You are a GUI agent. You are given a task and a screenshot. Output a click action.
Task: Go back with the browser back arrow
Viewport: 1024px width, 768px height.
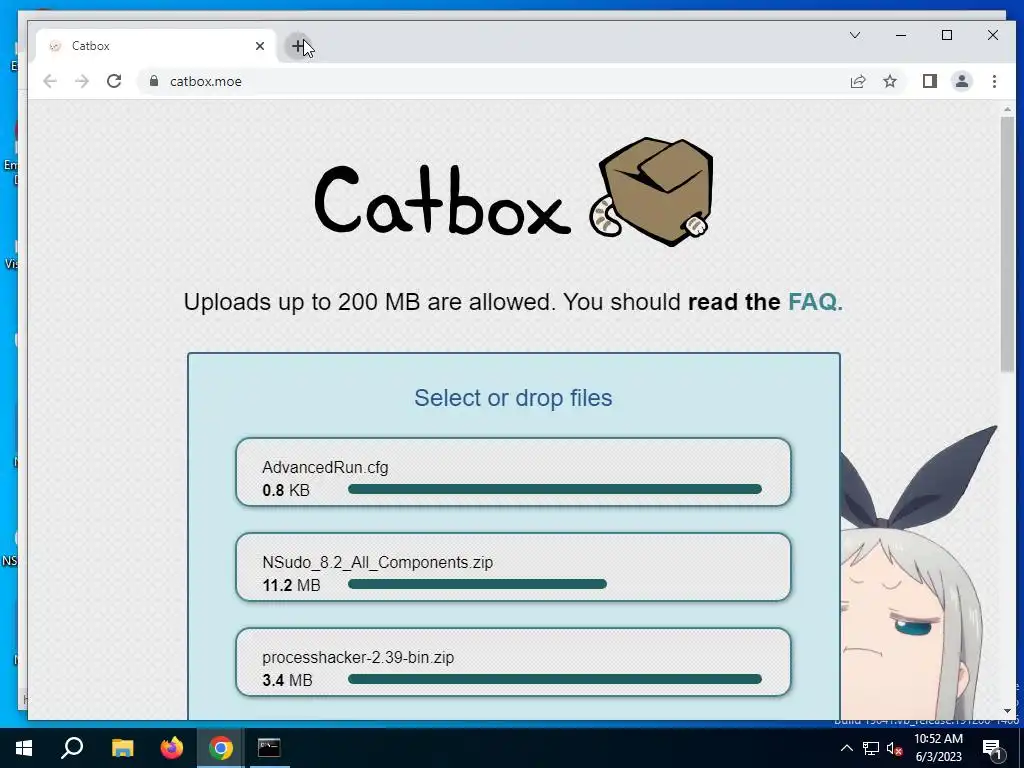(50, 81)
